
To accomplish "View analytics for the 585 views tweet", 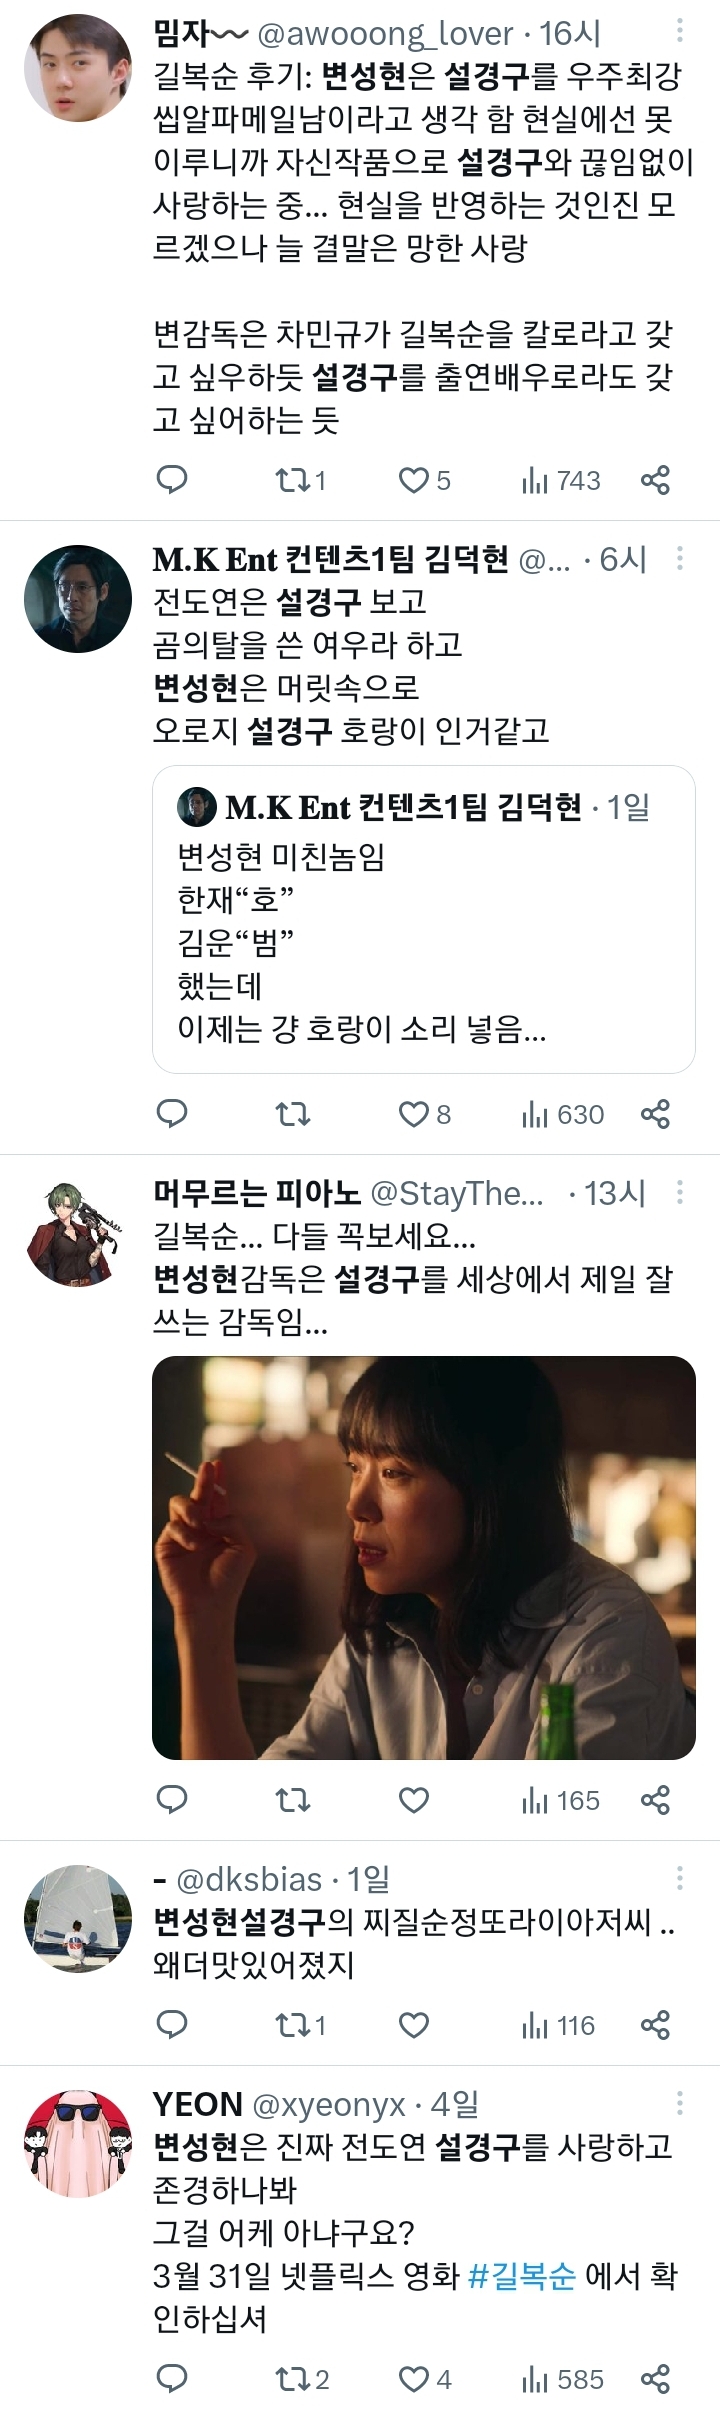I will 562,2379.
